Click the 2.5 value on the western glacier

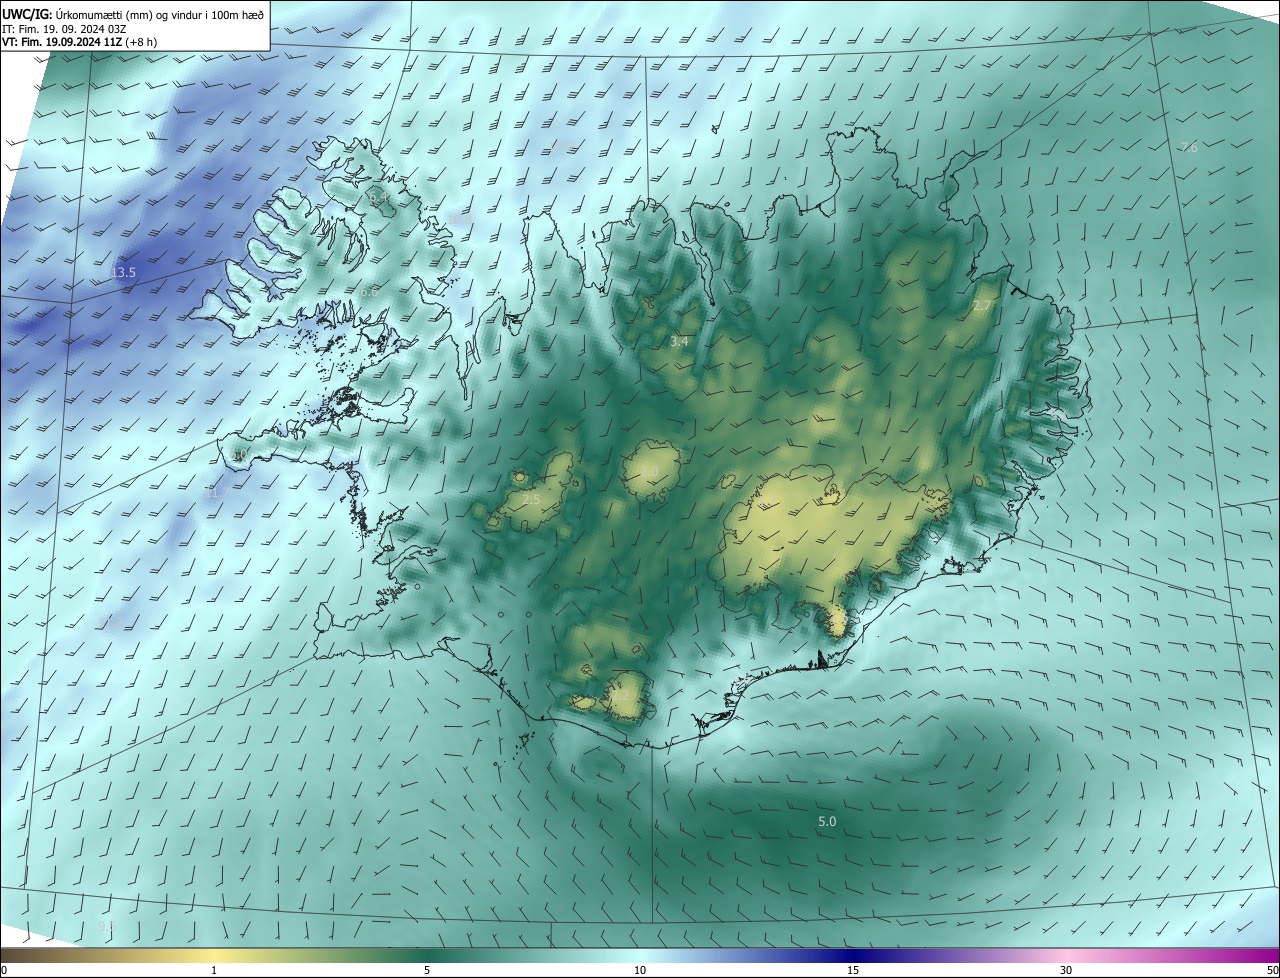click(x=531, y=499)
